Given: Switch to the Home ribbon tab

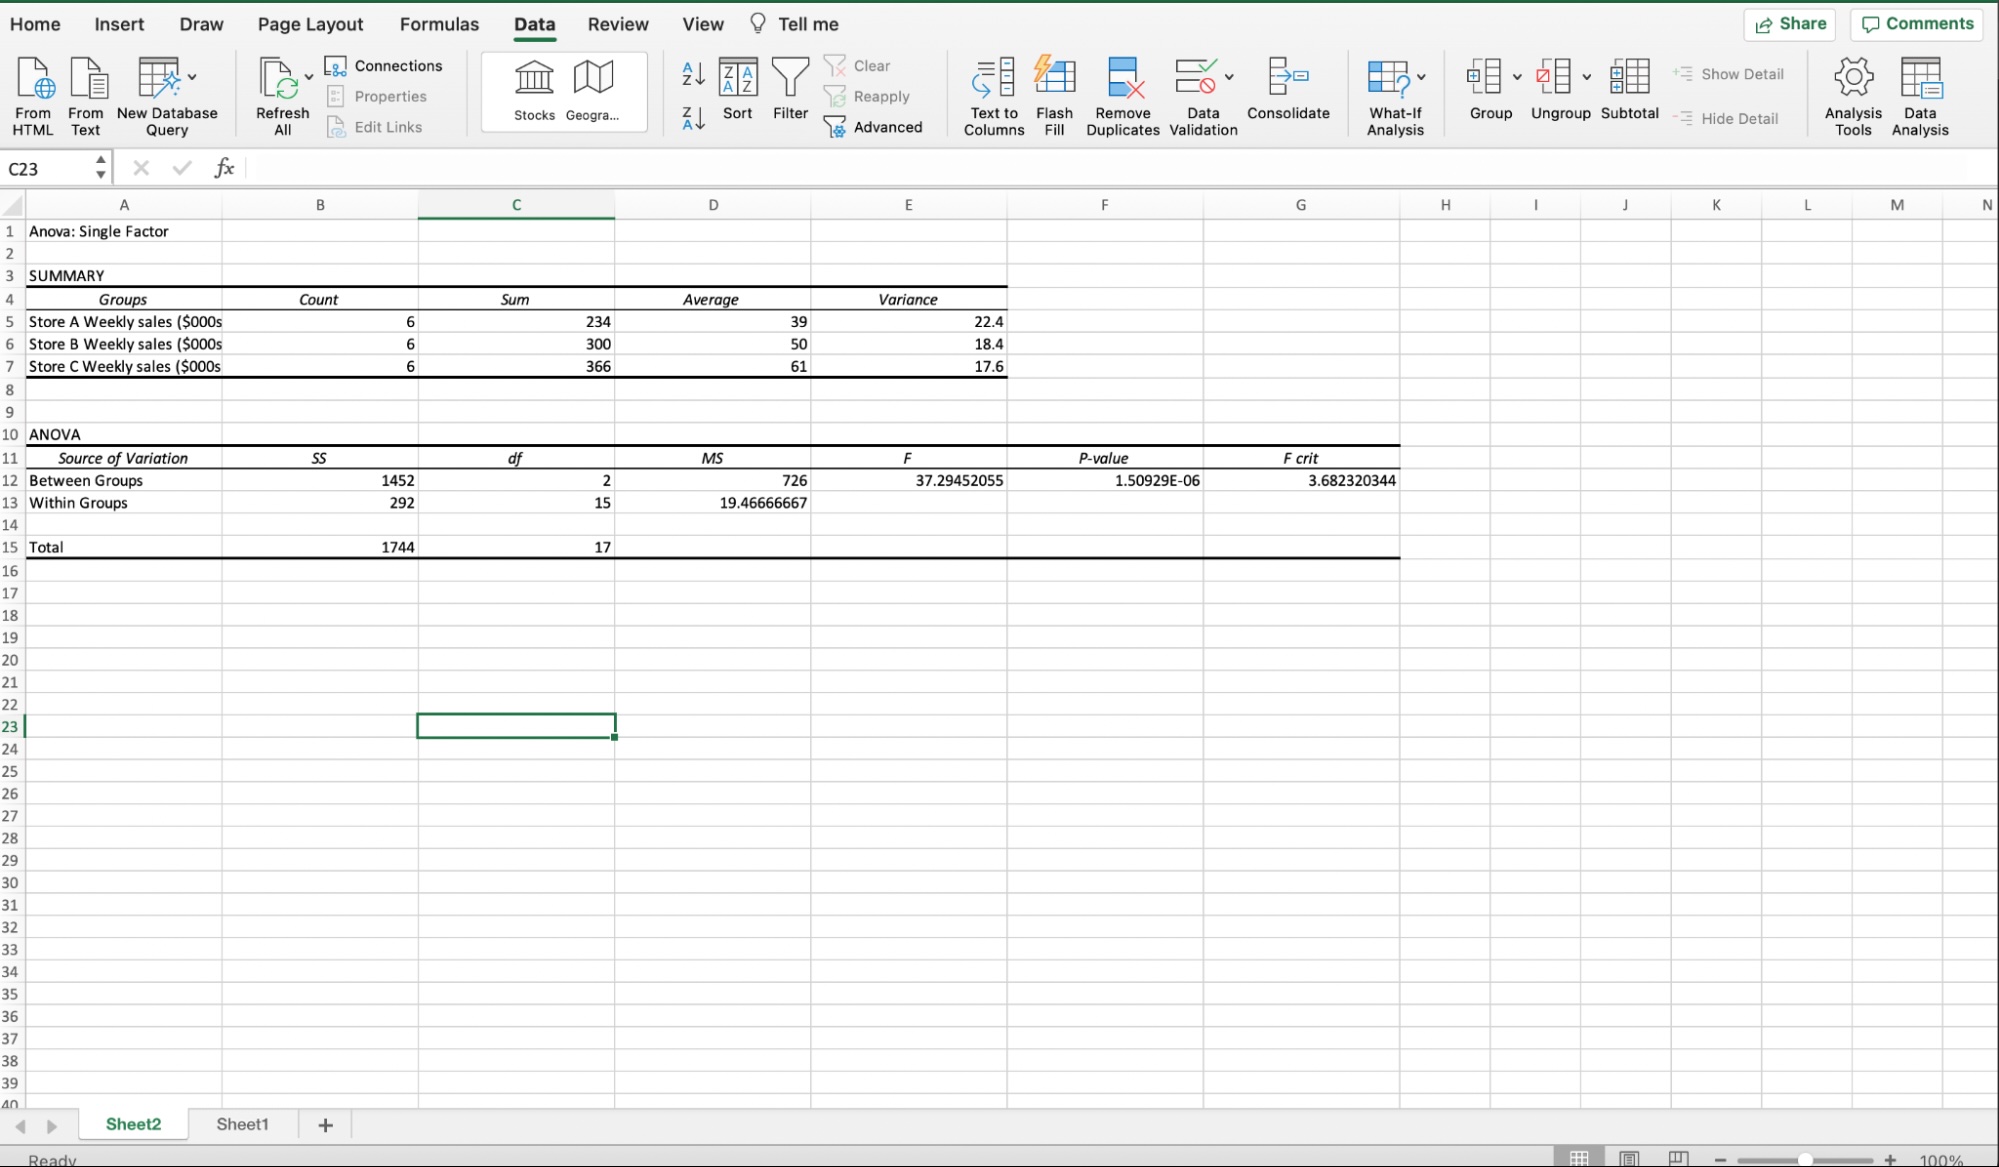Looking at the screenshot, I should pyautogui.click(x=35, y=24).
